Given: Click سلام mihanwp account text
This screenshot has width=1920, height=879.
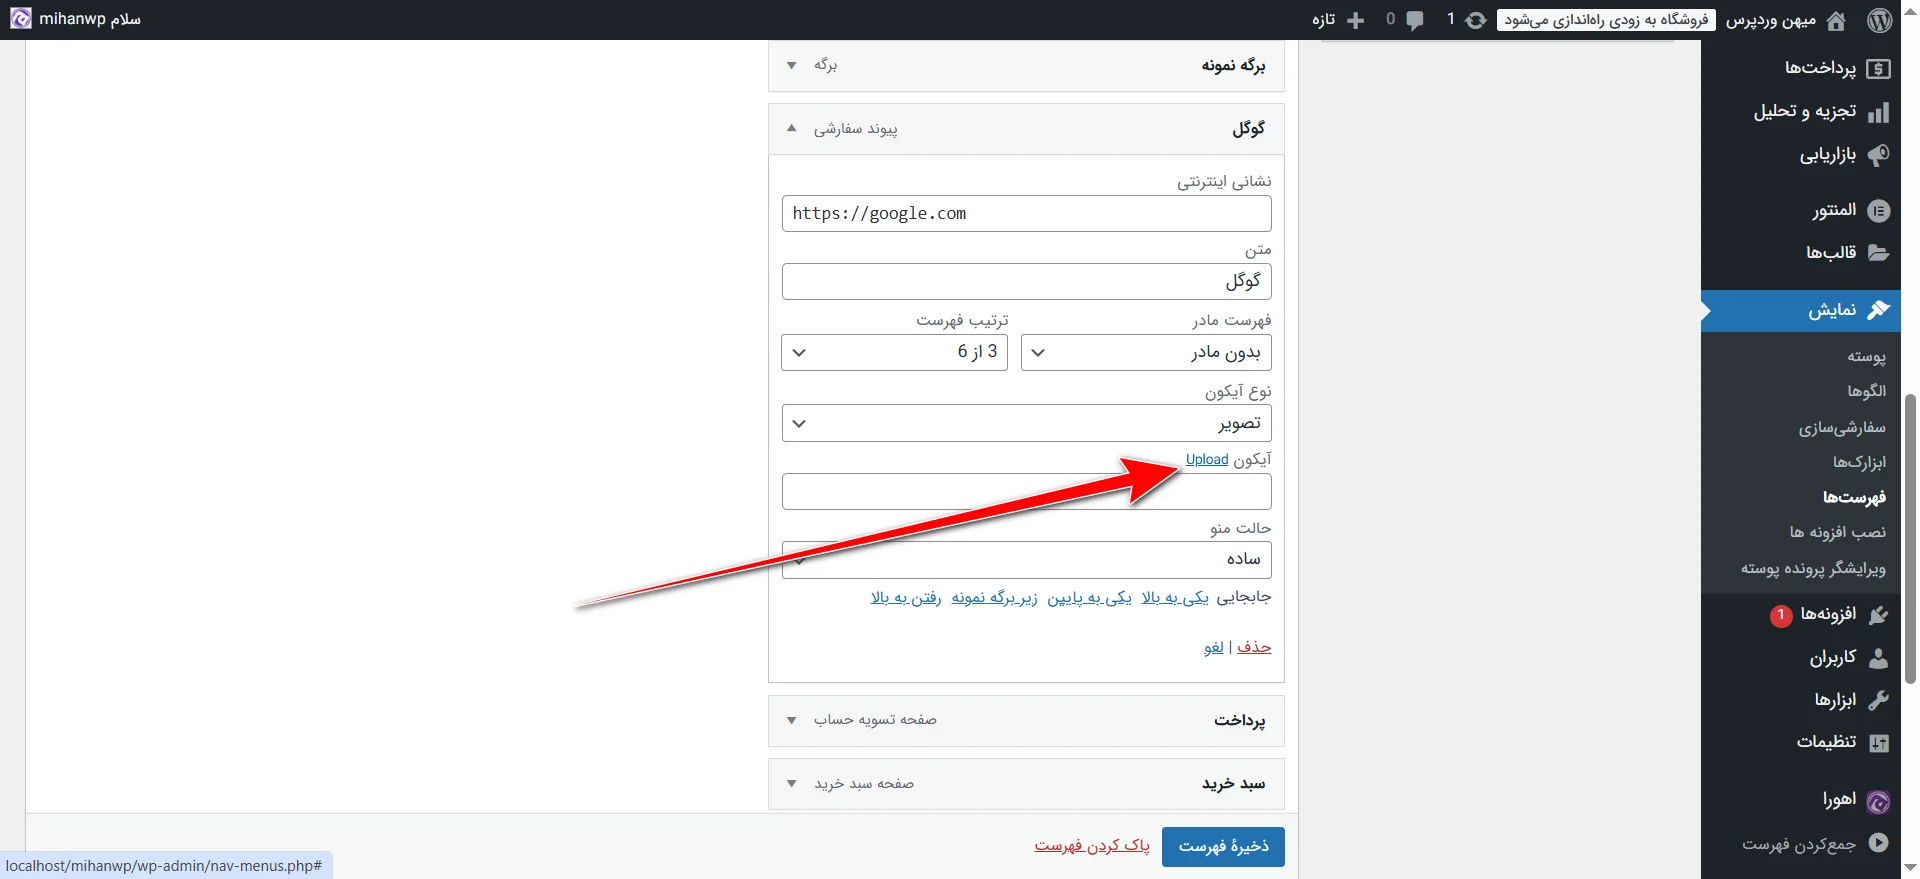Looking at the screenshot, I should pyautogui.click(x=90, y=19).
